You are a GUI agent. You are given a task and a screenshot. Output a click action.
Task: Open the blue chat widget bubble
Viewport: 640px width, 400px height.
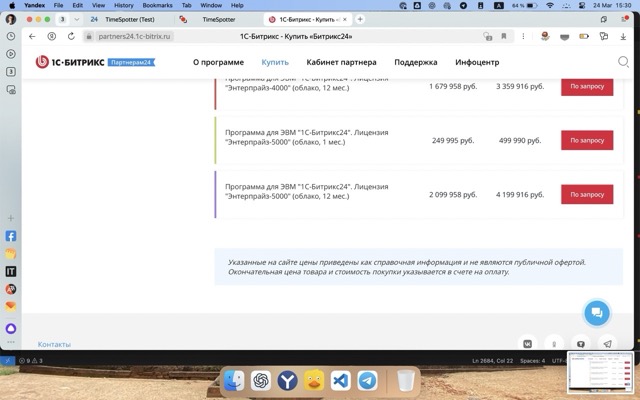point(597,313)
